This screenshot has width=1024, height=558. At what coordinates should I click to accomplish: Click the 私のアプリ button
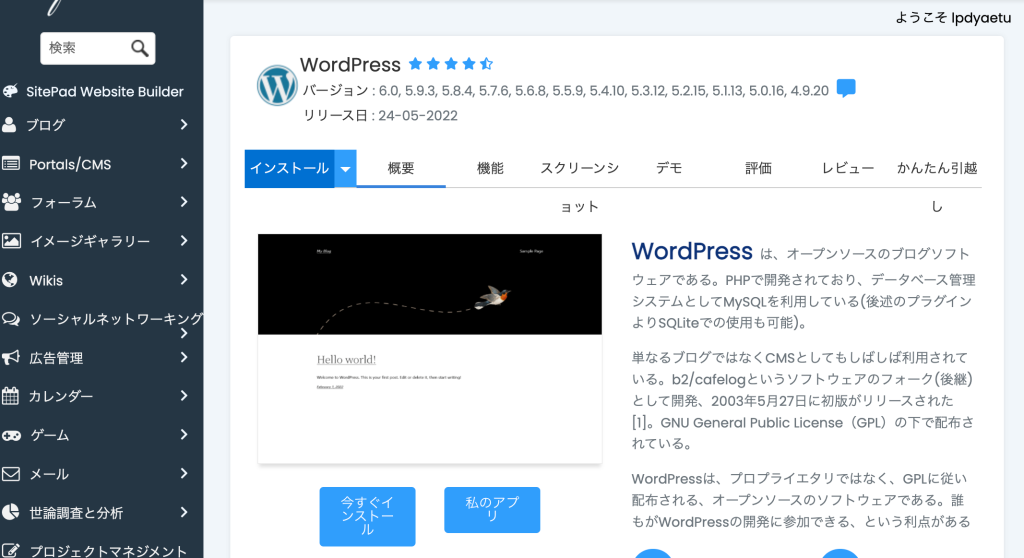[x=492, y=510]
